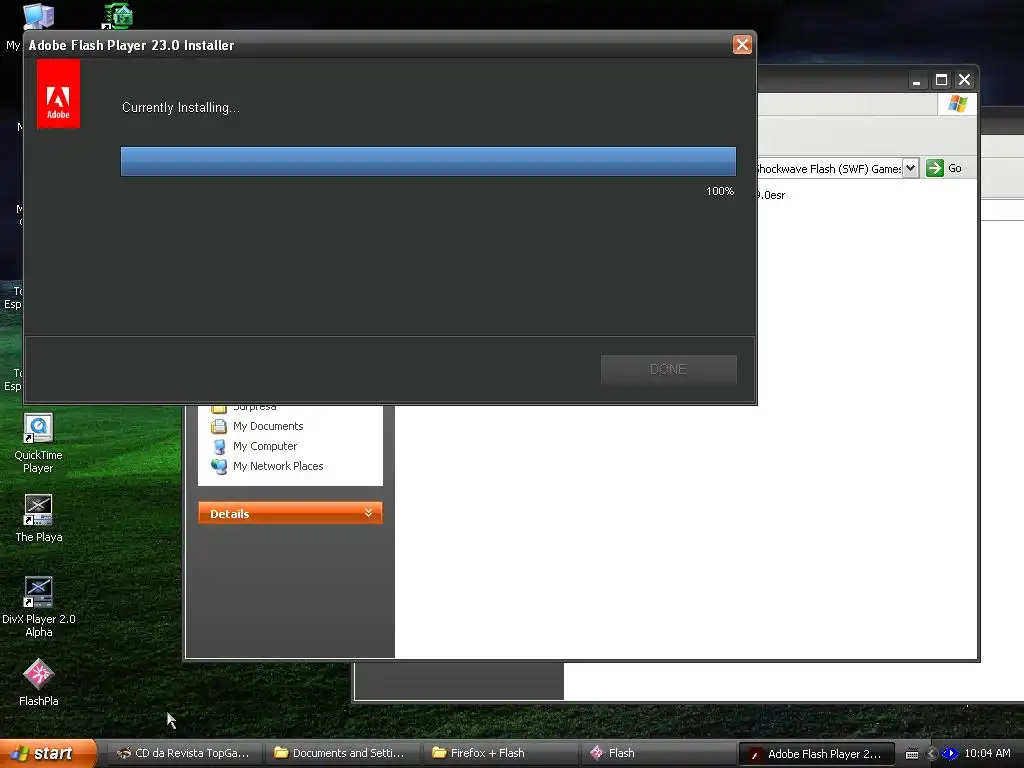The height and width of the screenshot is (768, 1024).
Task: Click the 10:04 AM system clock
Action: click(987, 754)
